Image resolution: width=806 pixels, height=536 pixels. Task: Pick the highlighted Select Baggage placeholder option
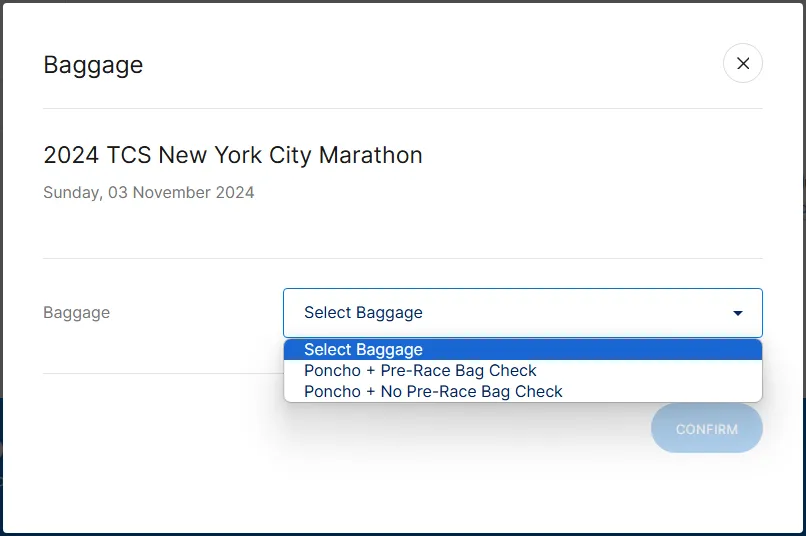point(523,349)
